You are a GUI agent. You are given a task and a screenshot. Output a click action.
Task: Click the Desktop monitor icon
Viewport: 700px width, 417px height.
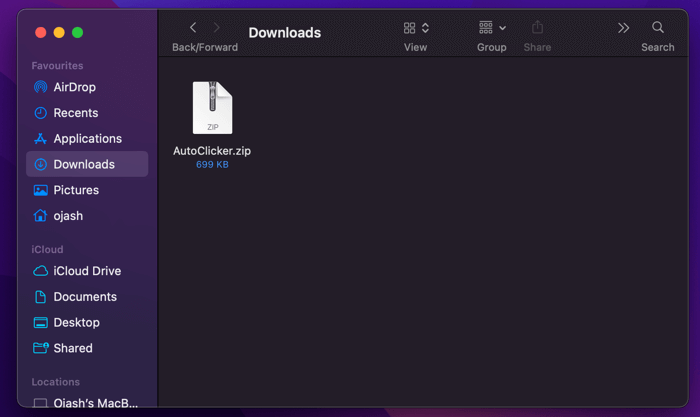pos(41,322)
